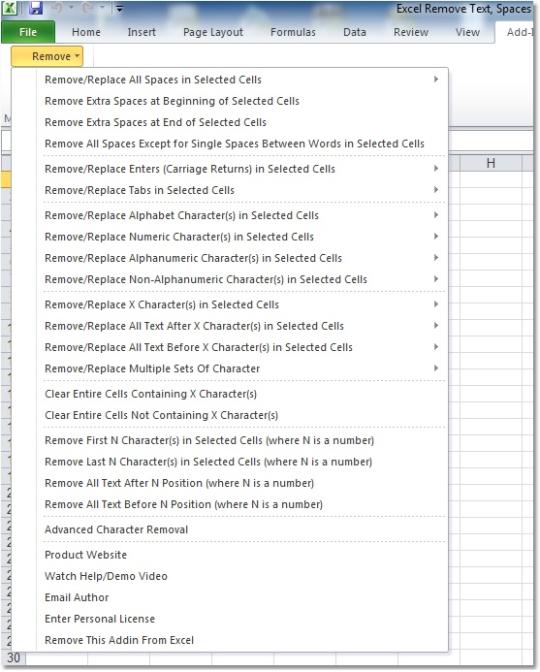
Task: Collapse the Remove dropdown button
Action: tap(47, 56)
